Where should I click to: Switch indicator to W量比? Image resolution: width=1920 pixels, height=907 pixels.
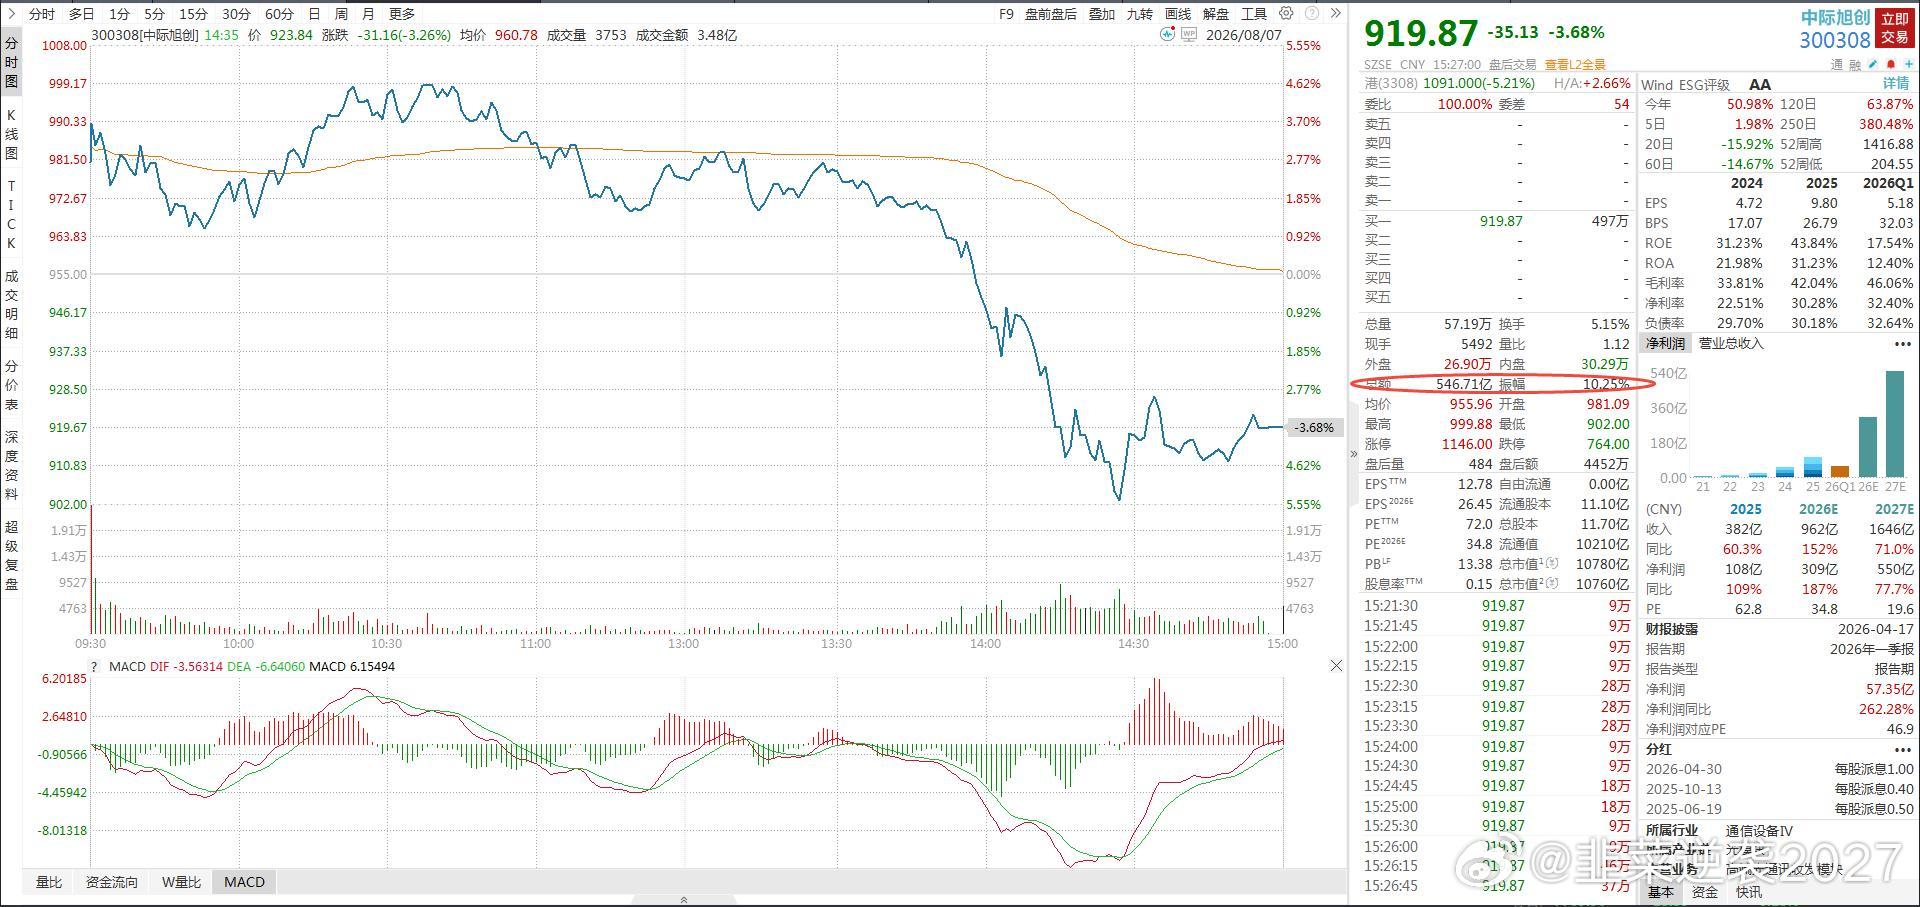click(x=181, y=882)
